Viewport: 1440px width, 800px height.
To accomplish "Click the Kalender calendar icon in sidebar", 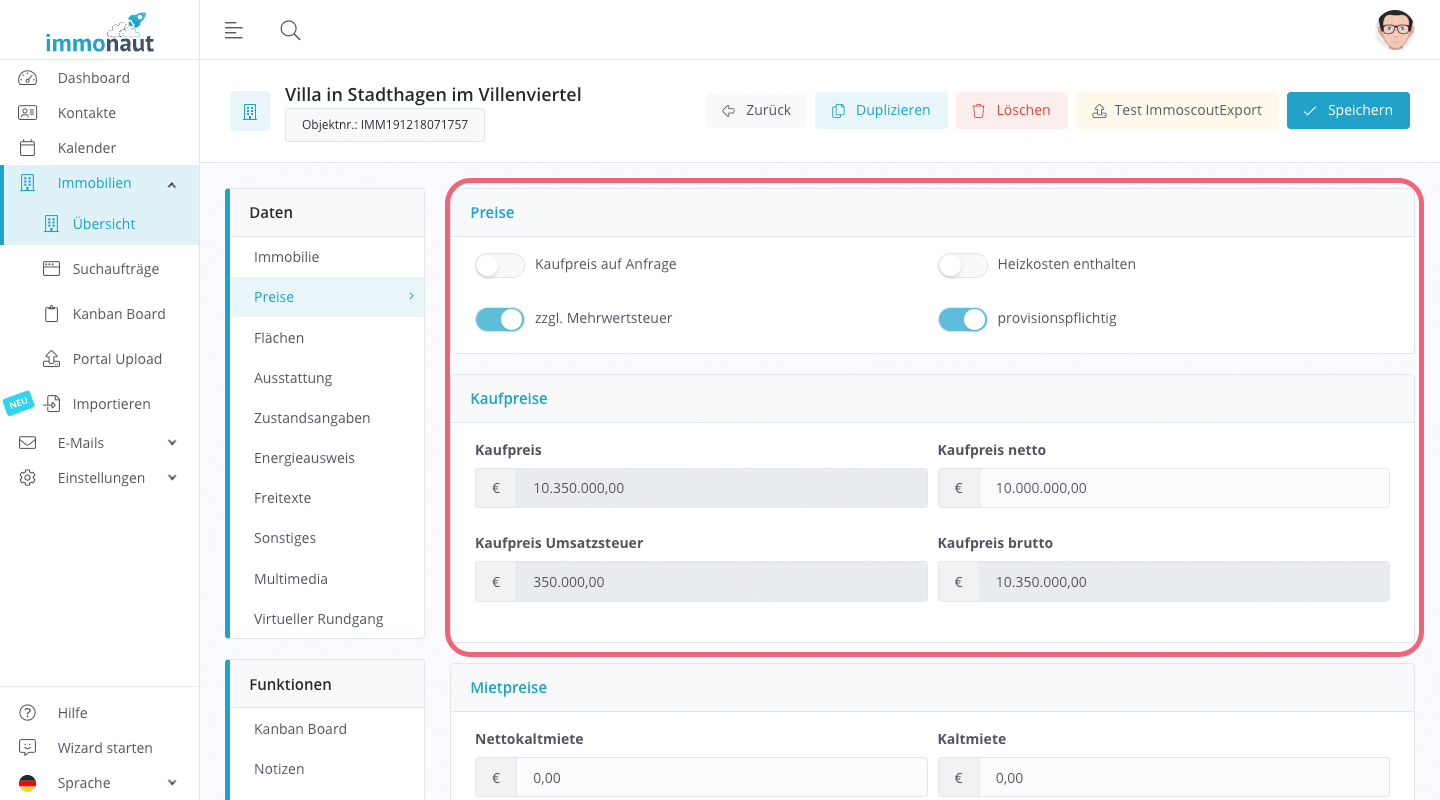I will [28, 148].
